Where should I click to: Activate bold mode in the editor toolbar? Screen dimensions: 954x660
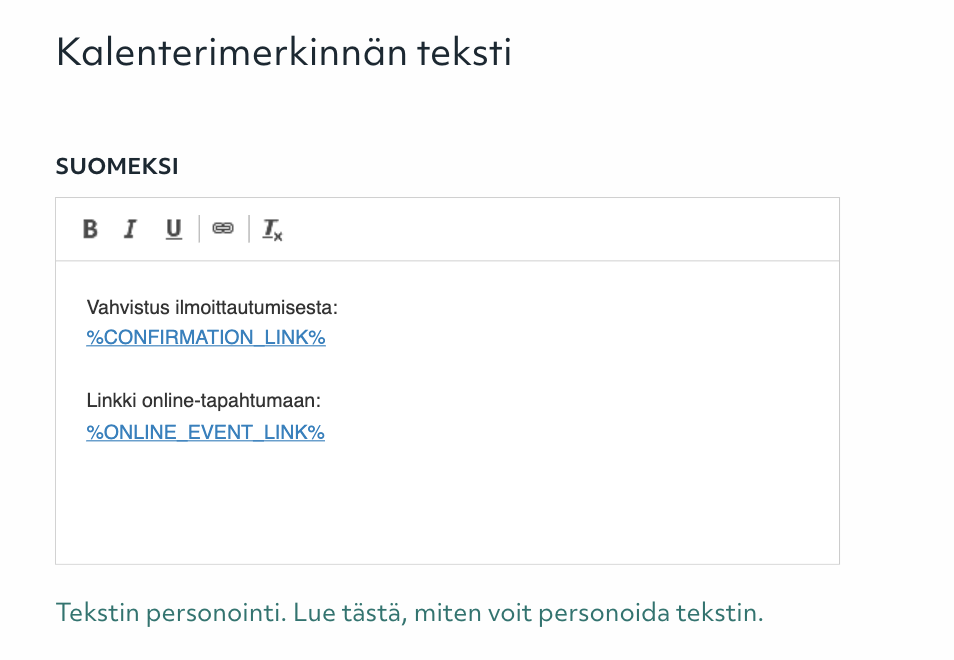click(x=90, y=229)
